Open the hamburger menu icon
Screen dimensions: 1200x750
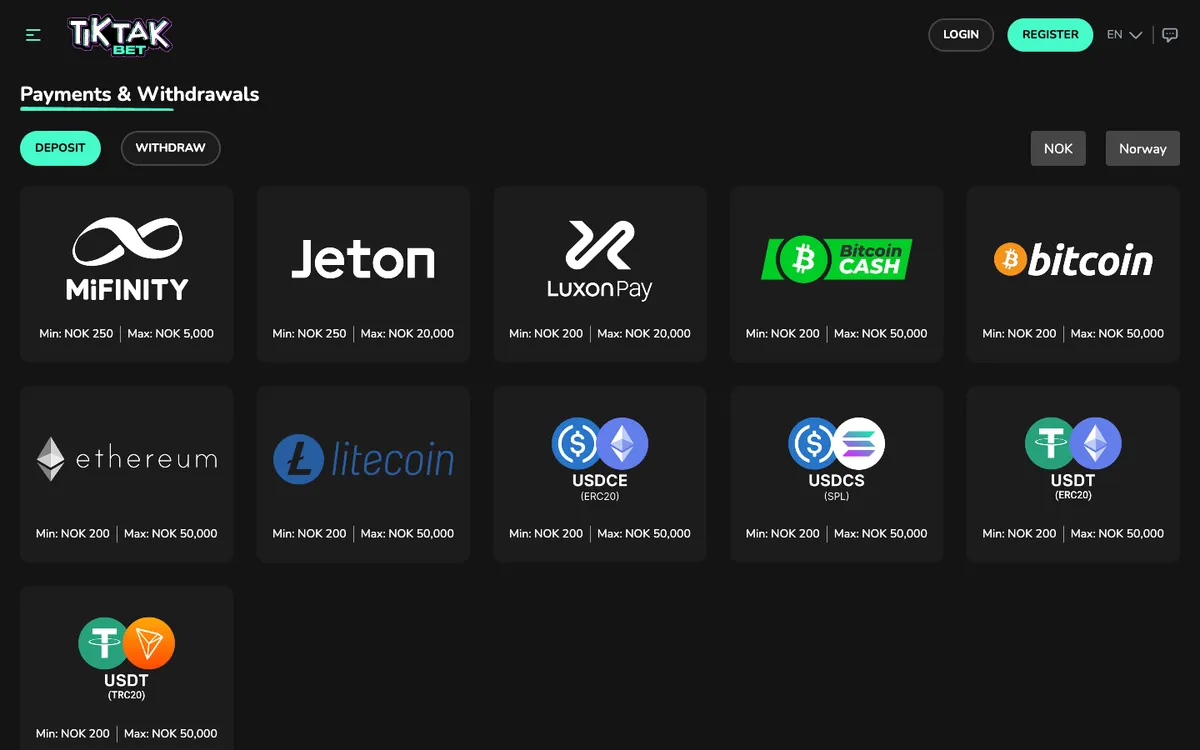tap(33, 35)
